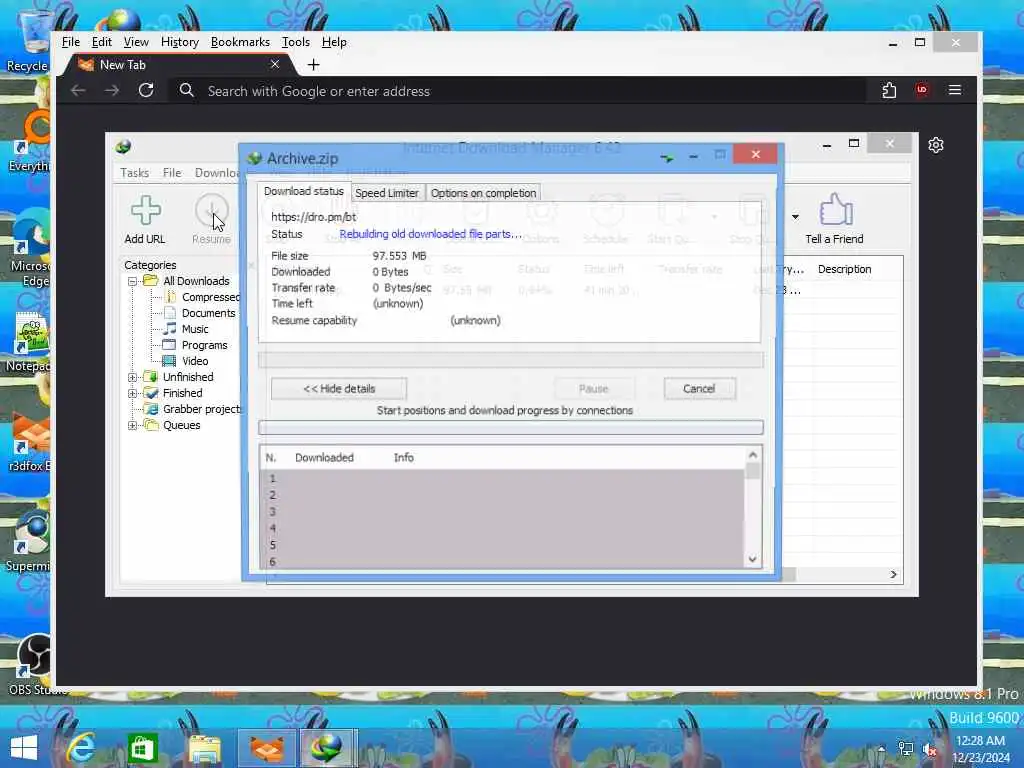Click the browser back arrow
This screenshot has width=1024, height=768.
(x=78, y=90)
